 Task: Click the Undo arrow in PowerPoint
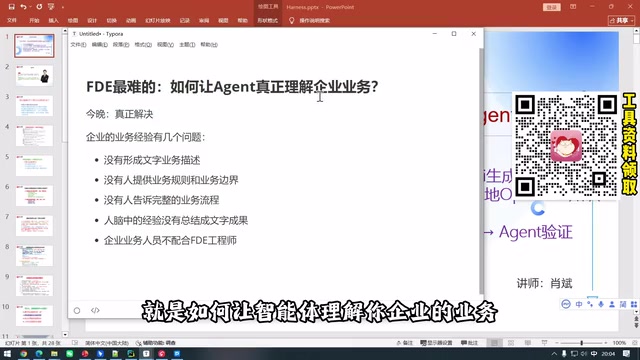click(x=23, y=7)
